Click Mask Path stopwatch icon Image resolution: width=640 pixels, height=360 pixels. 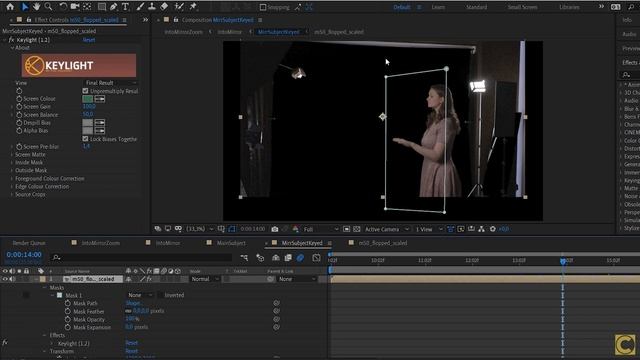pyautogui.click(x=68, y=303)
